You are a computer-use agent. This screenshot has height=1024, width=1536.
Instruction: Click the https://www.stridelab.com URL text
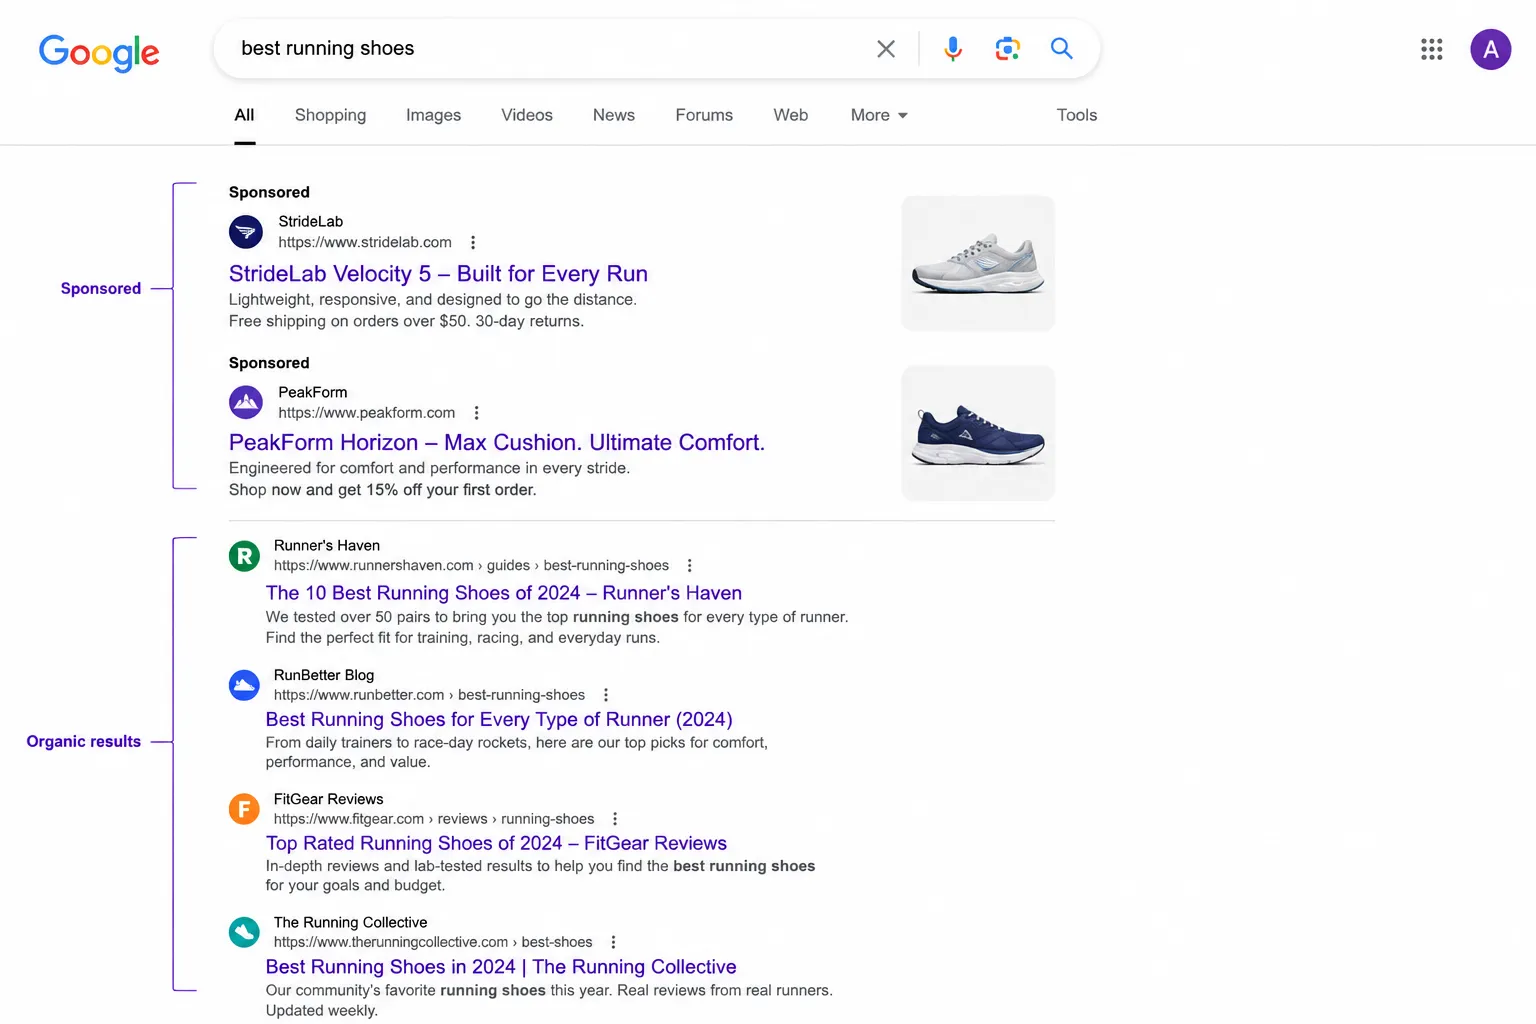coord(365,243)
